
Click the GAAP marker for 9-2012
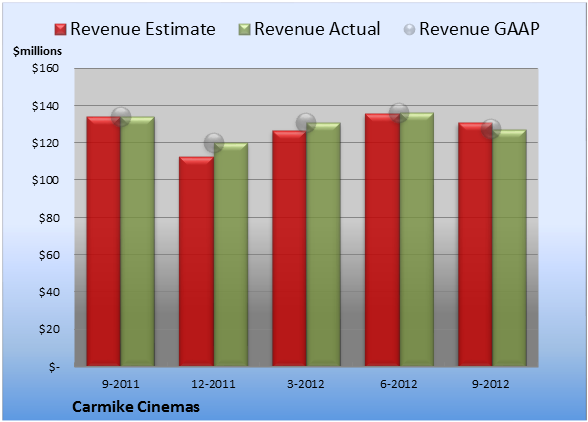point(491,129)
